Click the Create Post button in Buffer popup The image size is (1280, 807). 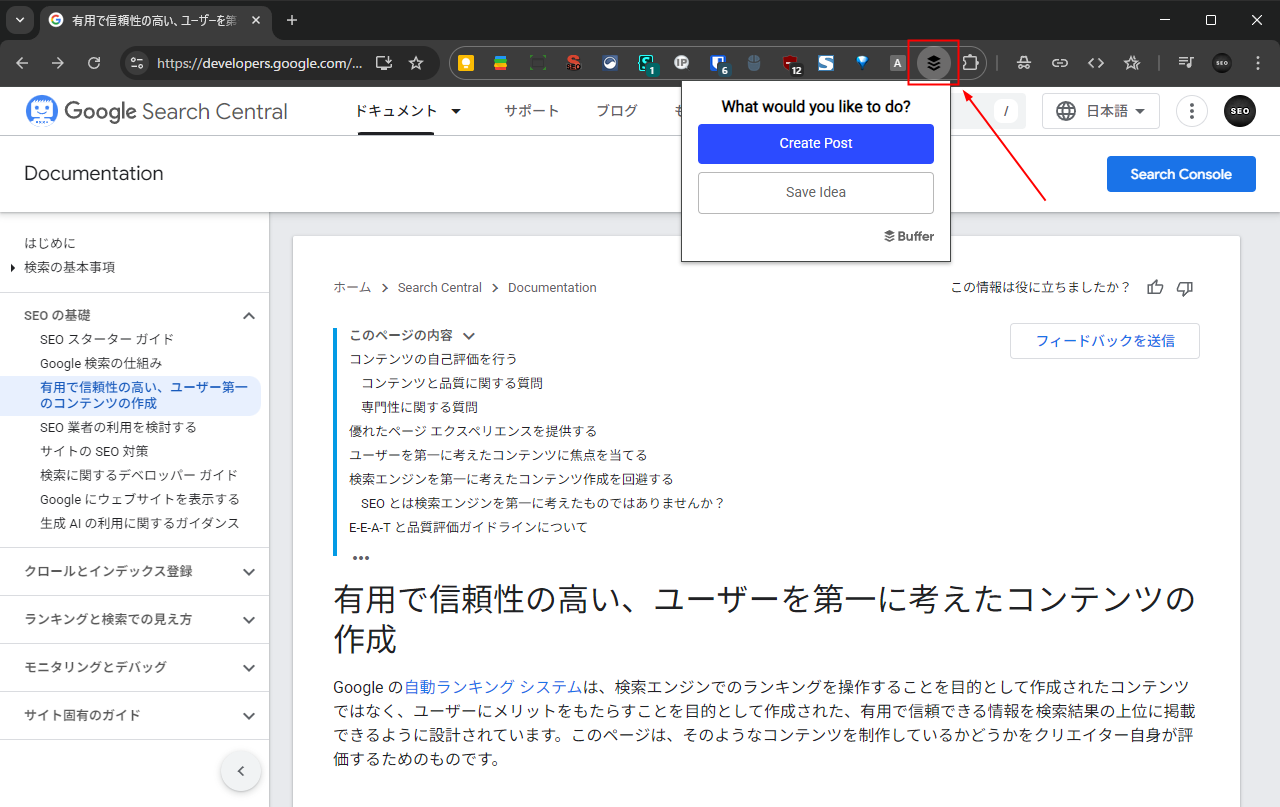coord(815,143)
